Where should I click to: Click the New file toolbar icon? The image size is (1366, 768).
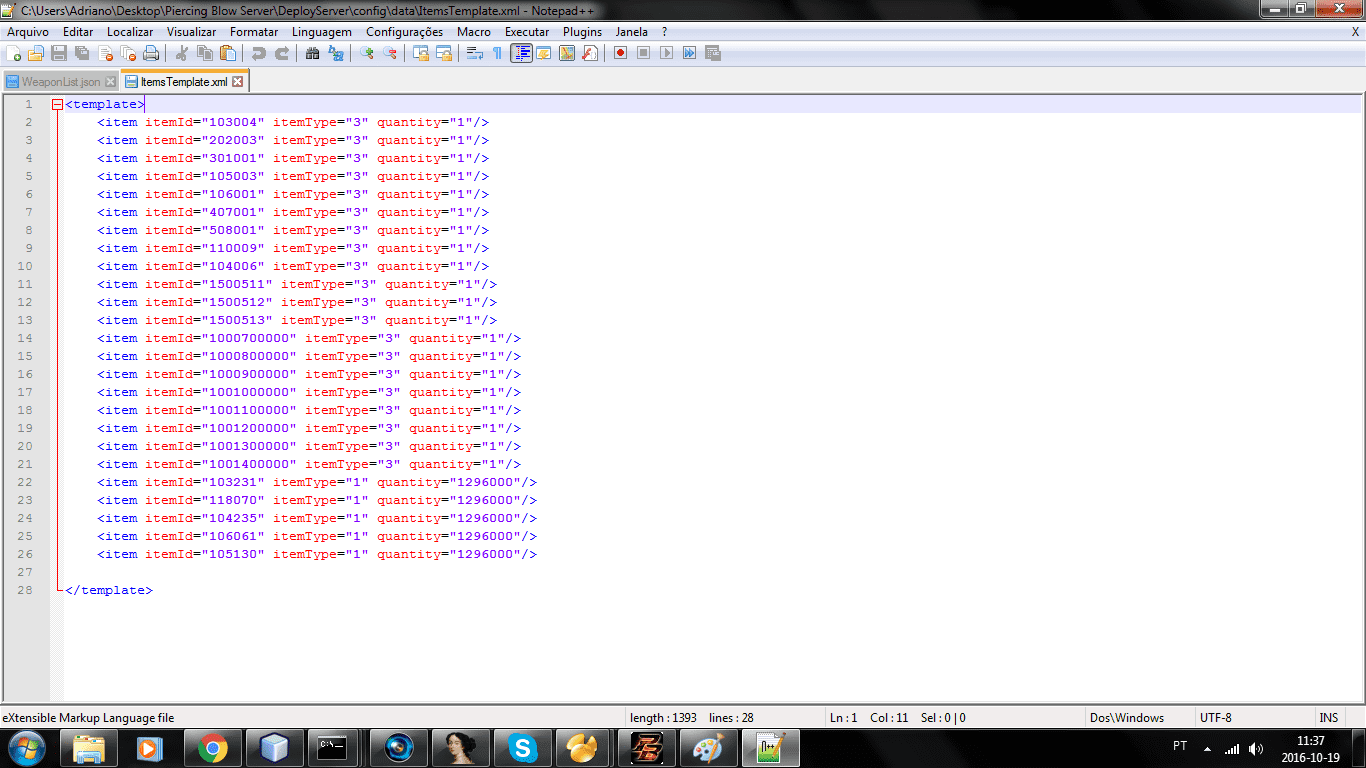(x=14, y=53)
